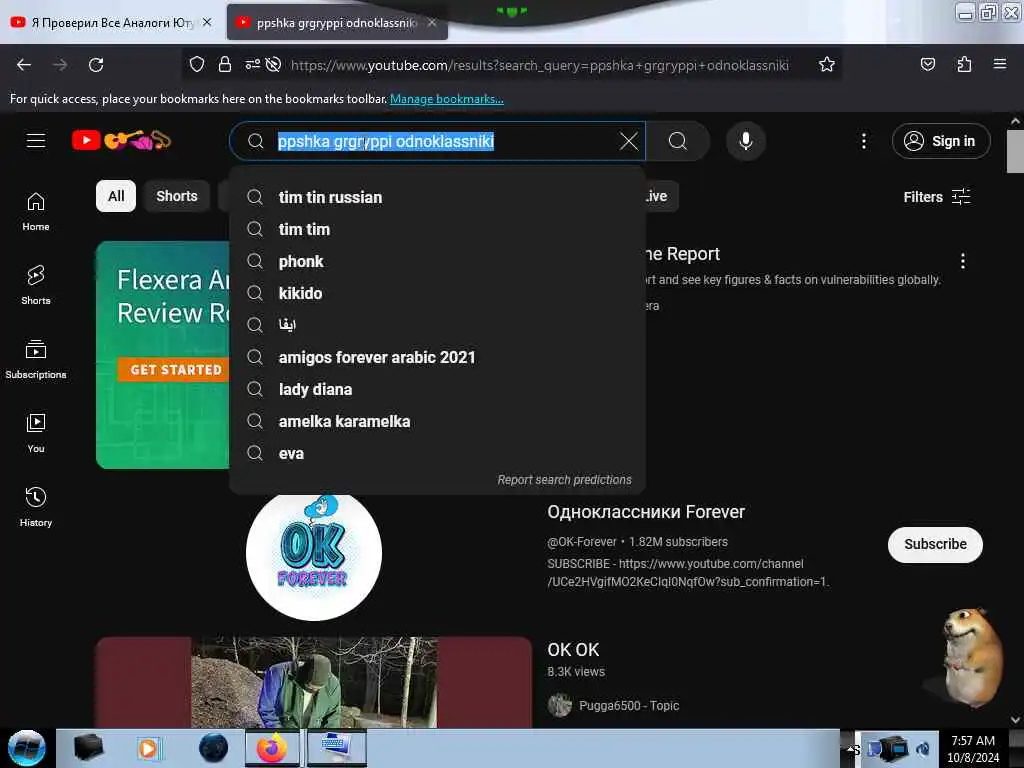
Task: Open YouTube settings three-dot menu
Action: point(863,141)
